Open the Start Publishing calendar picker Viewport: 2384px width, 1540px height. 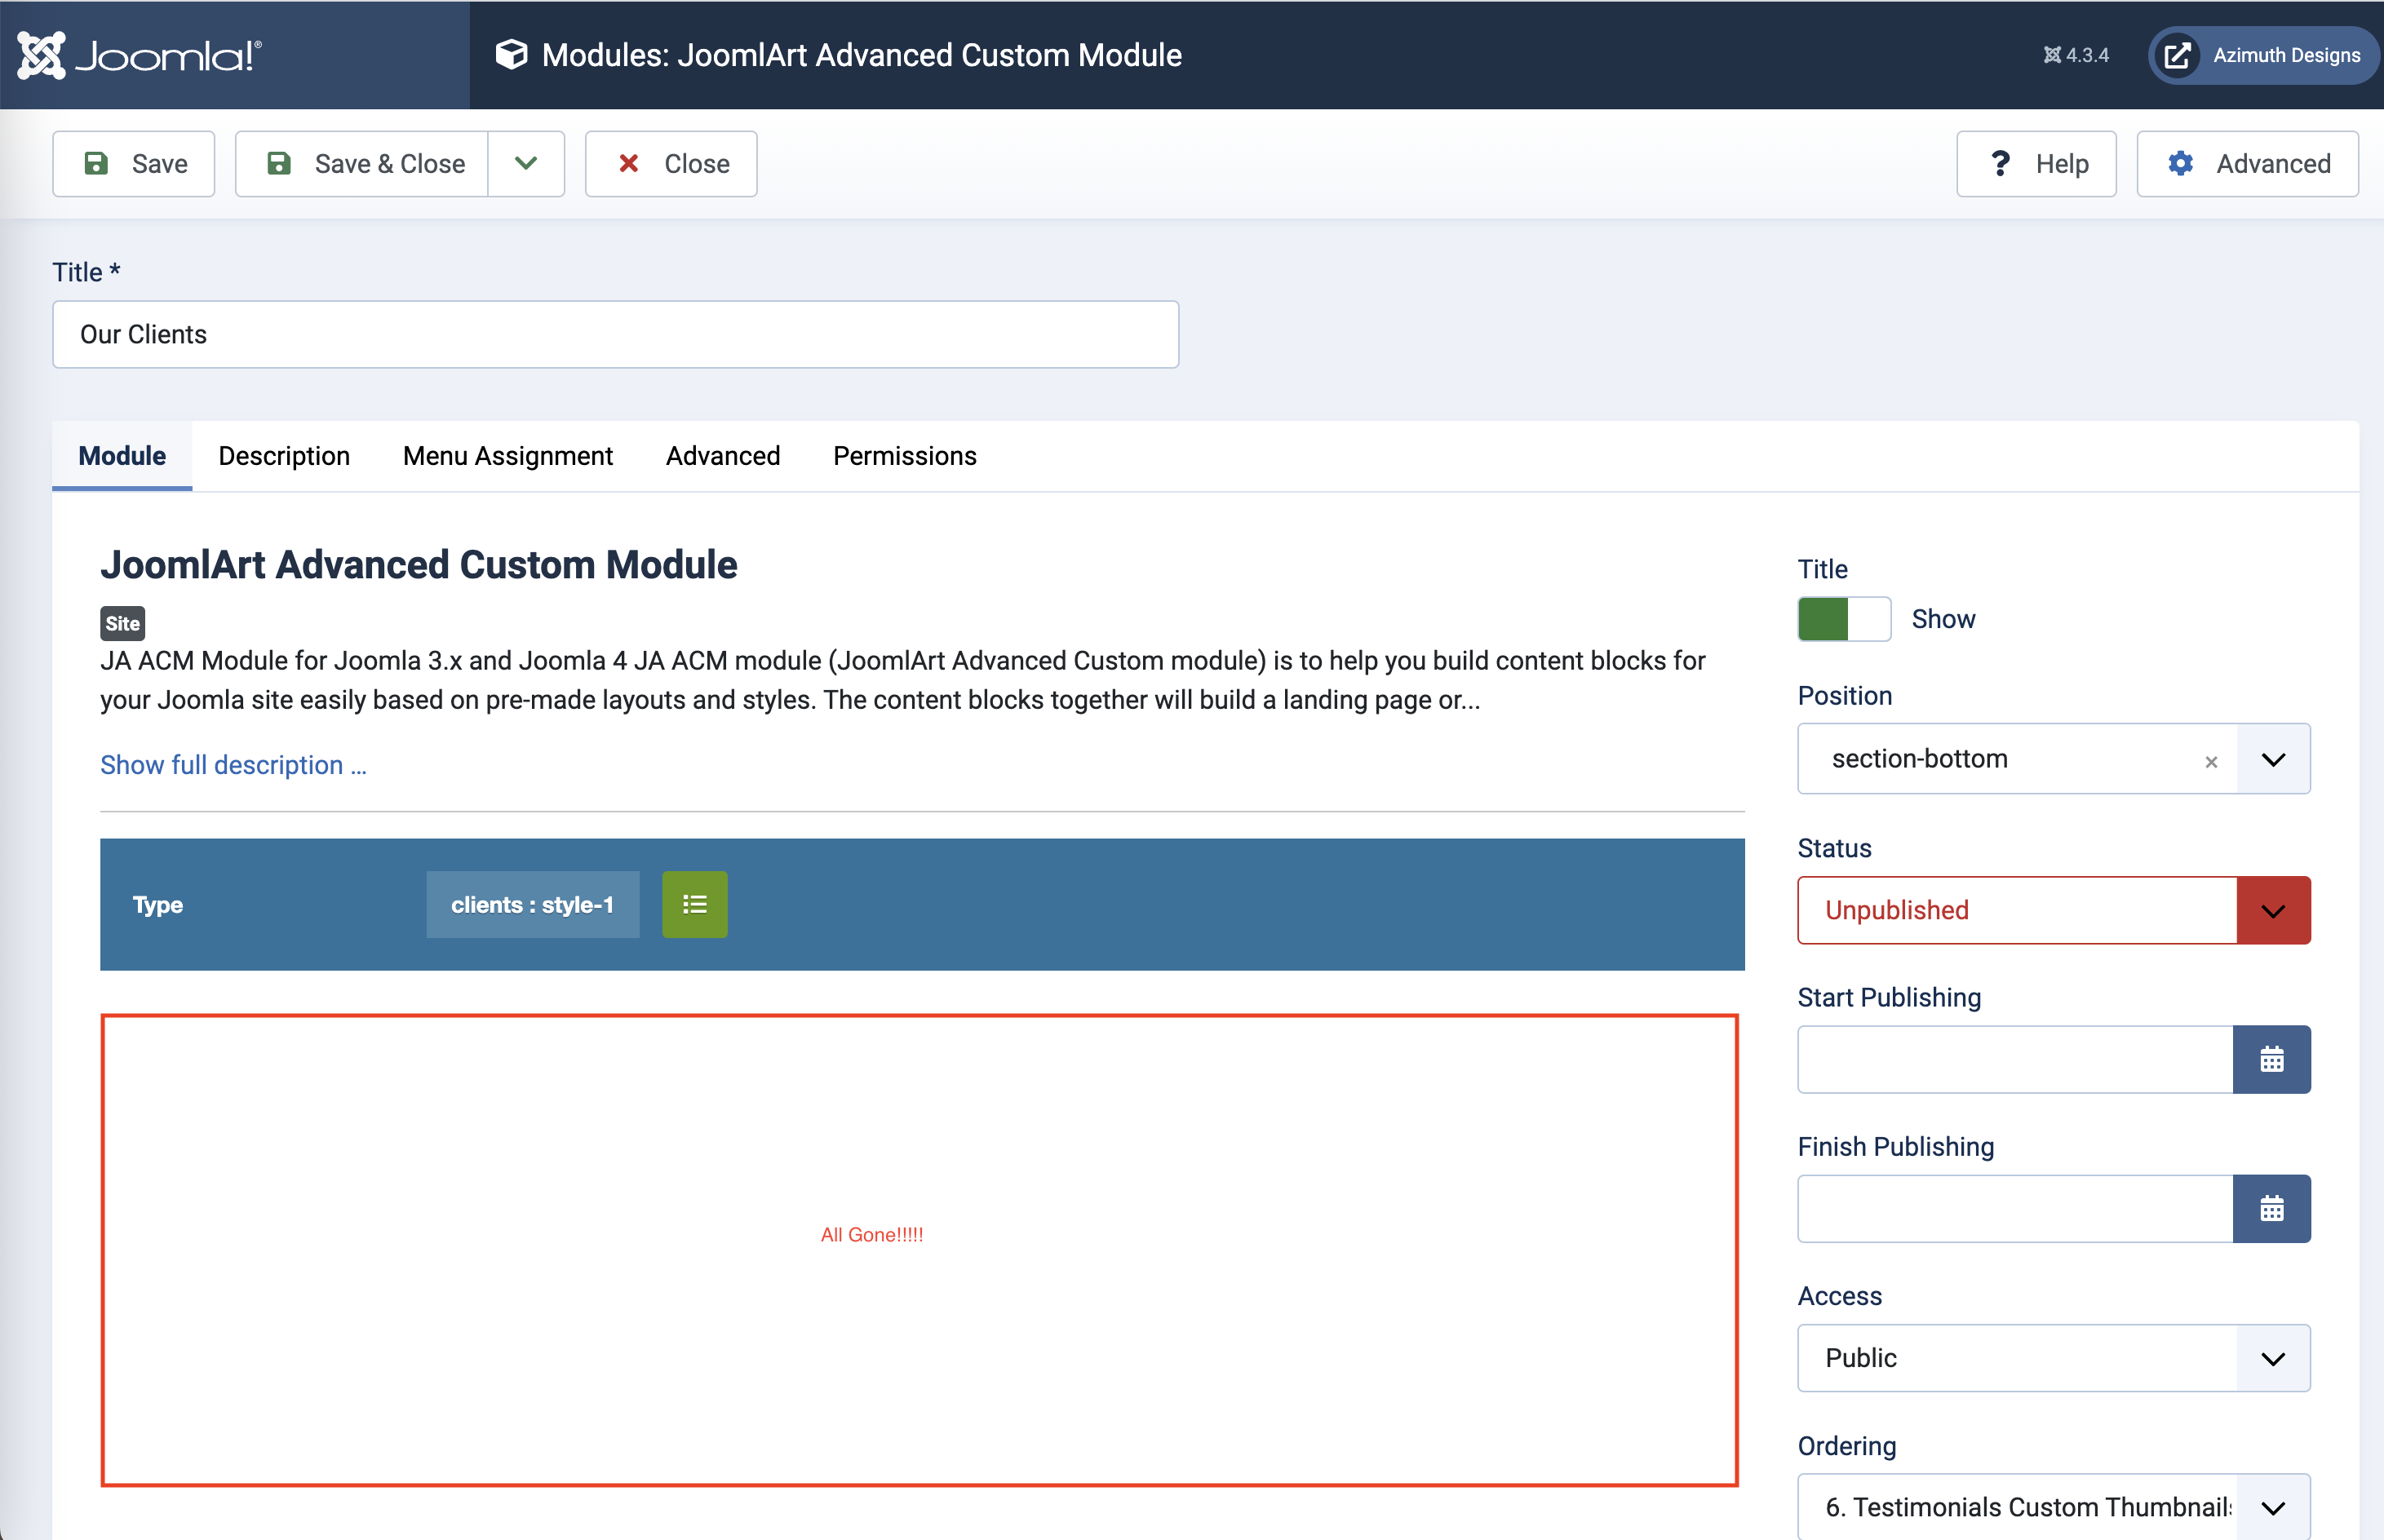click(2271, 1059)
